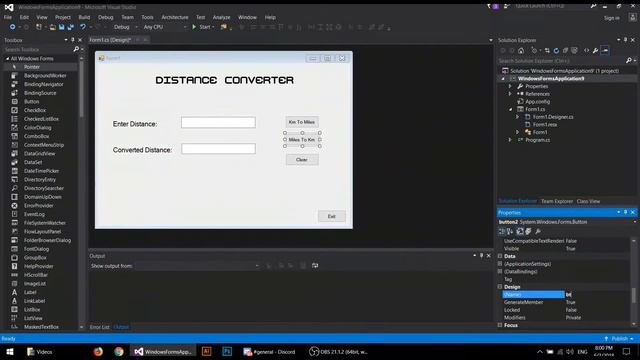Click the Properties panel vertical scrollbar thumb
The width and height of the screenshot is (640, 360).
click(633, 296)
